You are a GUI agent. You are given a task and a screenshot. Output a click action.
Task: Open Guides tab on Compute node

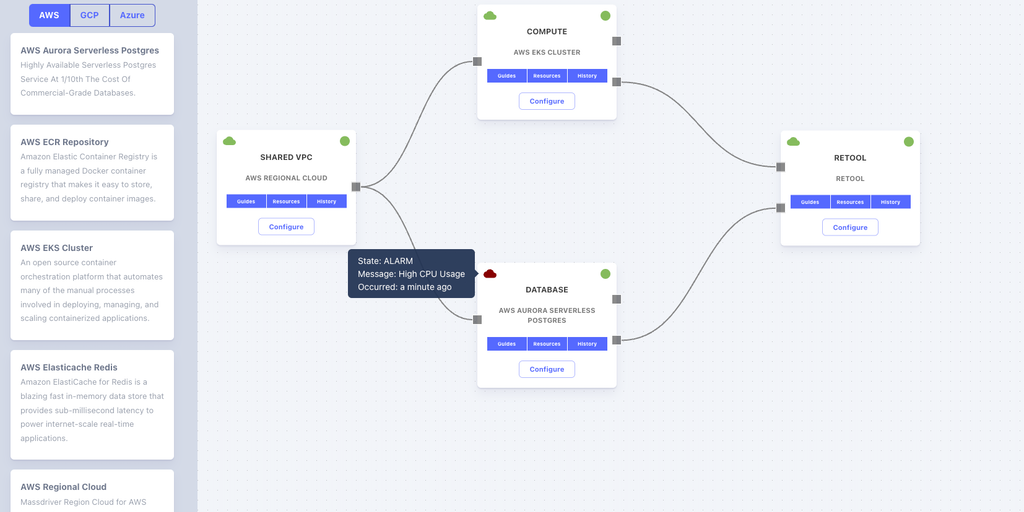pyautogui.click(x=507, y=76)
